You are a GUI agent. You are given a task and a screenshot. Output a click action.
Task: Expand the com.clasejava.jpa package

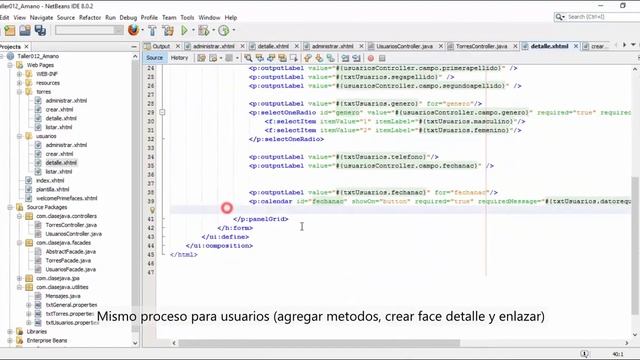coord(19,278)
